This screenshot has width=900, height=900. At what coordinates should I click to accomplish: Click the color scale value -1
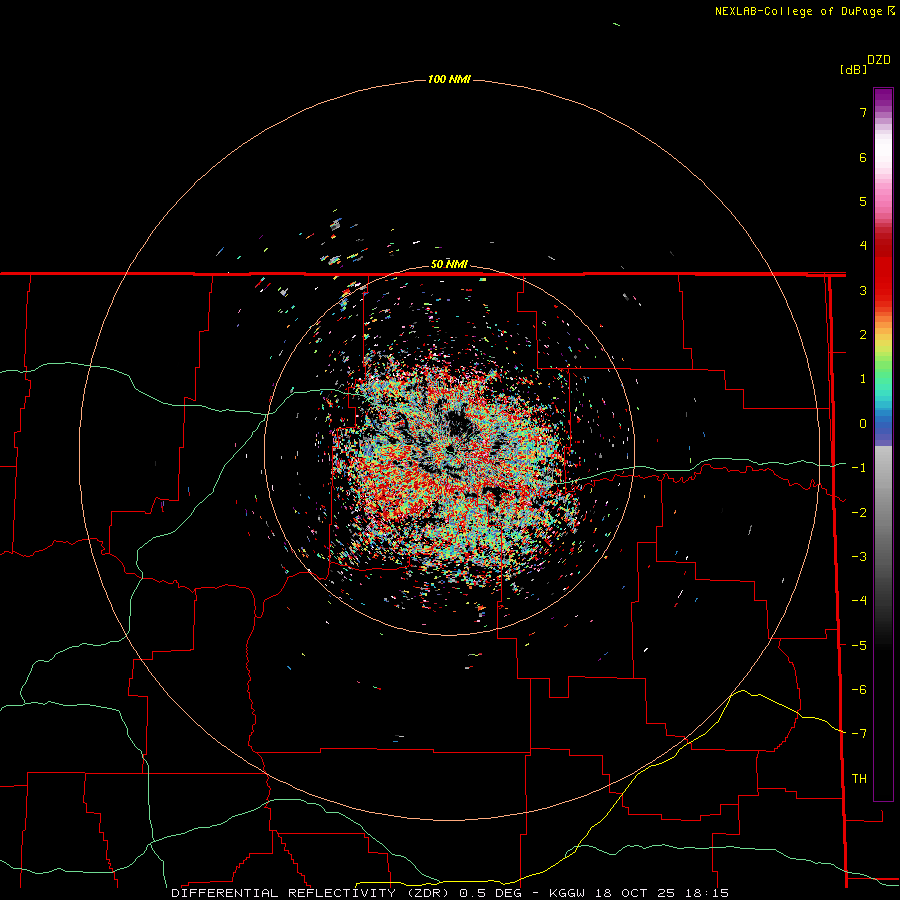(859, 468)
